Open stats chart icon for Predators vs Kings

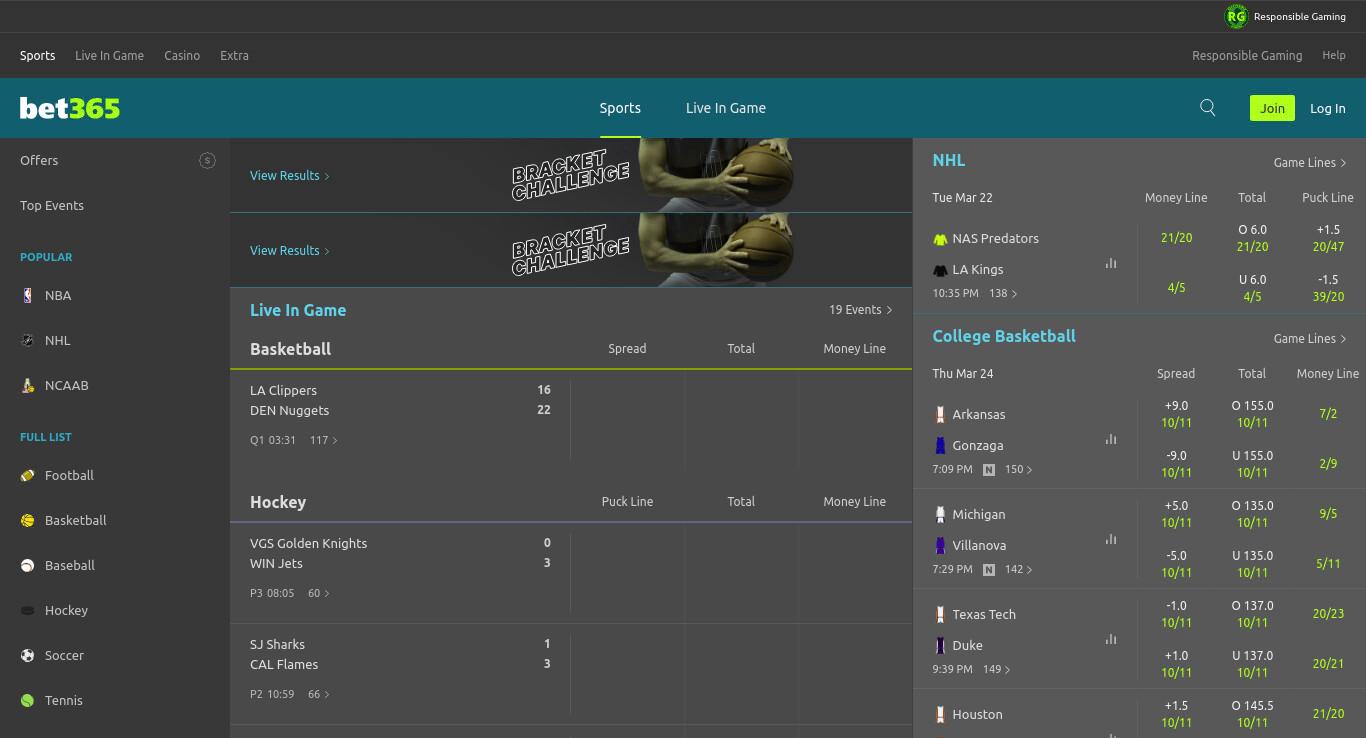(x=1111, y=263)
